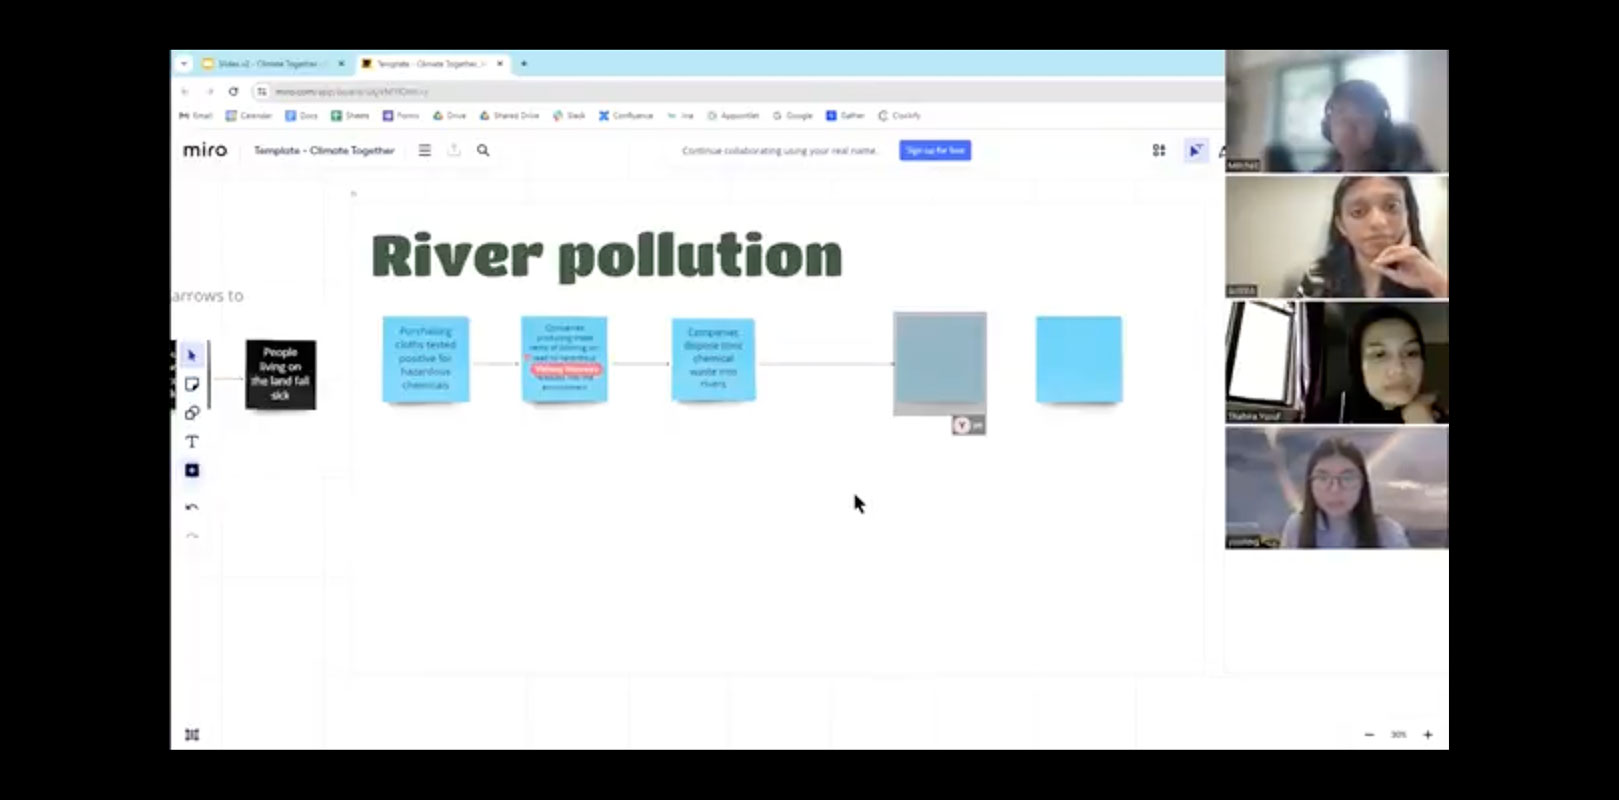Screen dimensions: 1619x800
Task: Open Calendar bookmark
Action: coord(249,116)
